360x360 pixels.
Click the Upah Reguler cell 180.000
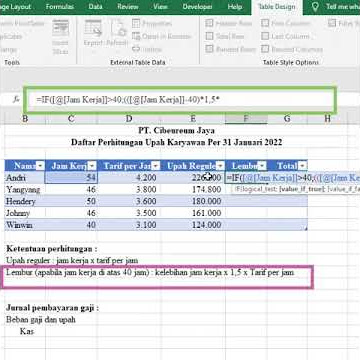(193, 201)
